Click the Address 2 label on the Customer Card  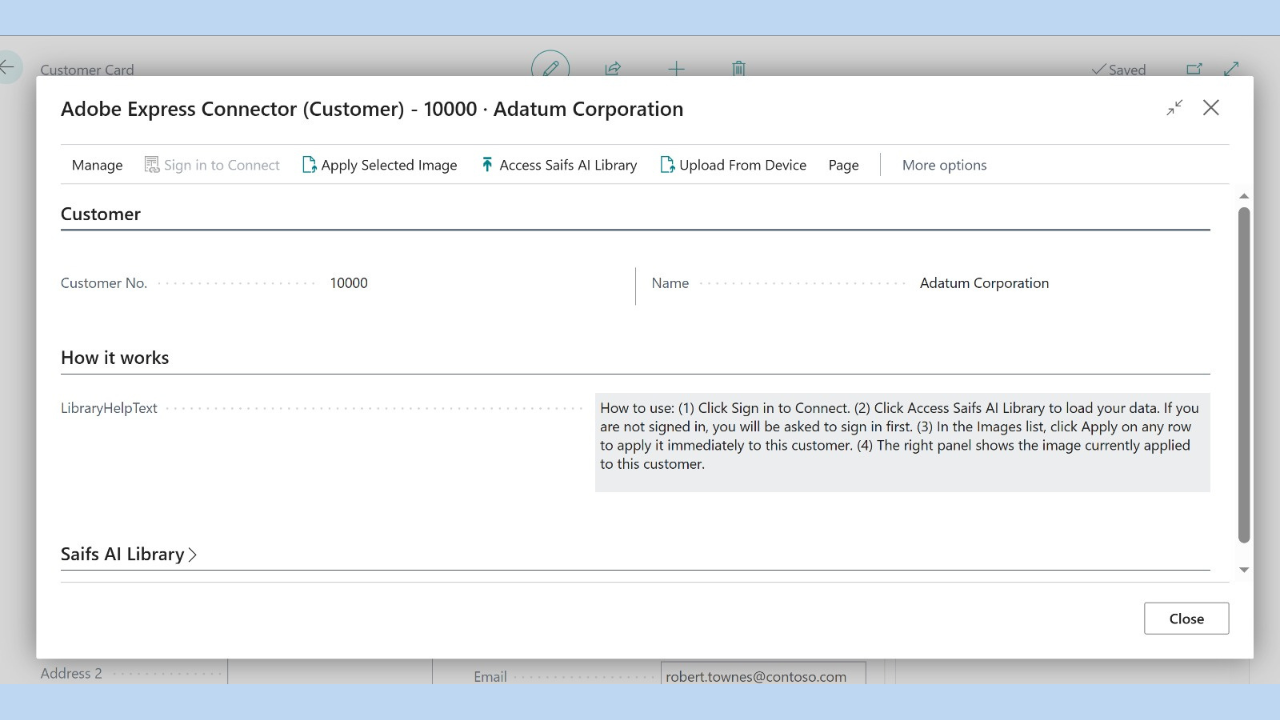[71, 673]
